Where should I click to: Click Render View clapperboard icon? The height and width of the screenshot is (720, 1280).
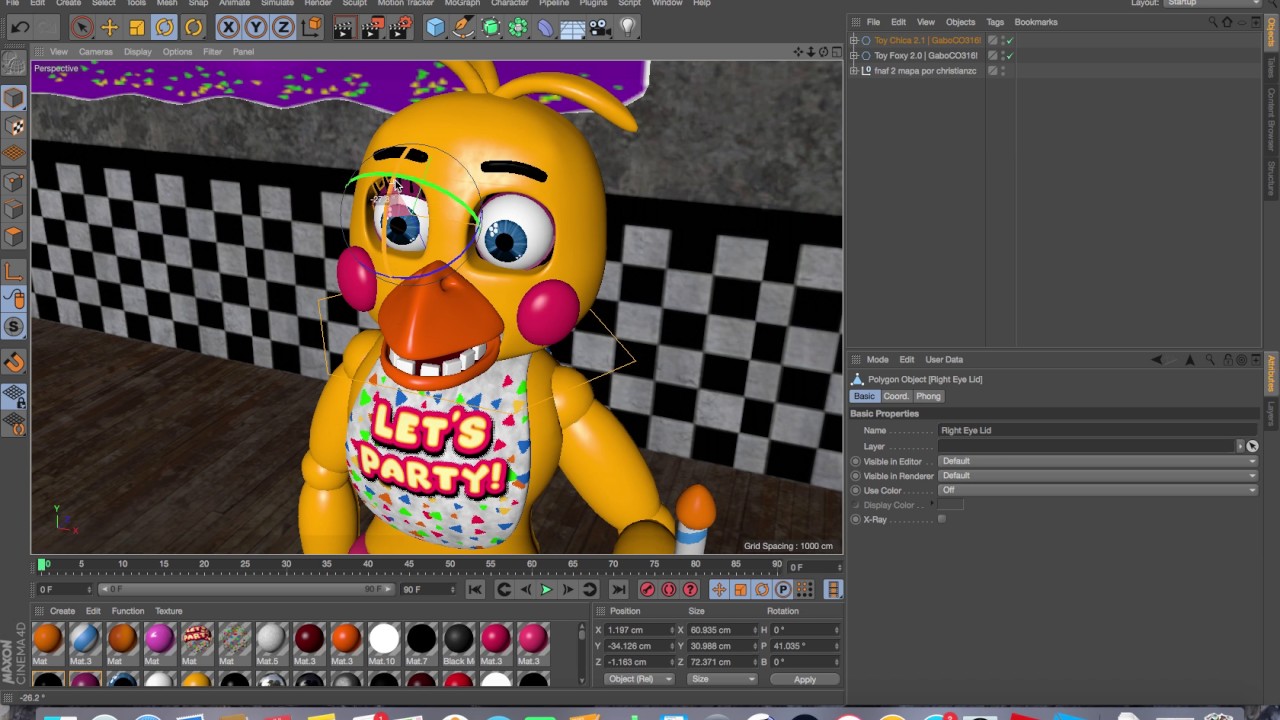tap(343, 28)
